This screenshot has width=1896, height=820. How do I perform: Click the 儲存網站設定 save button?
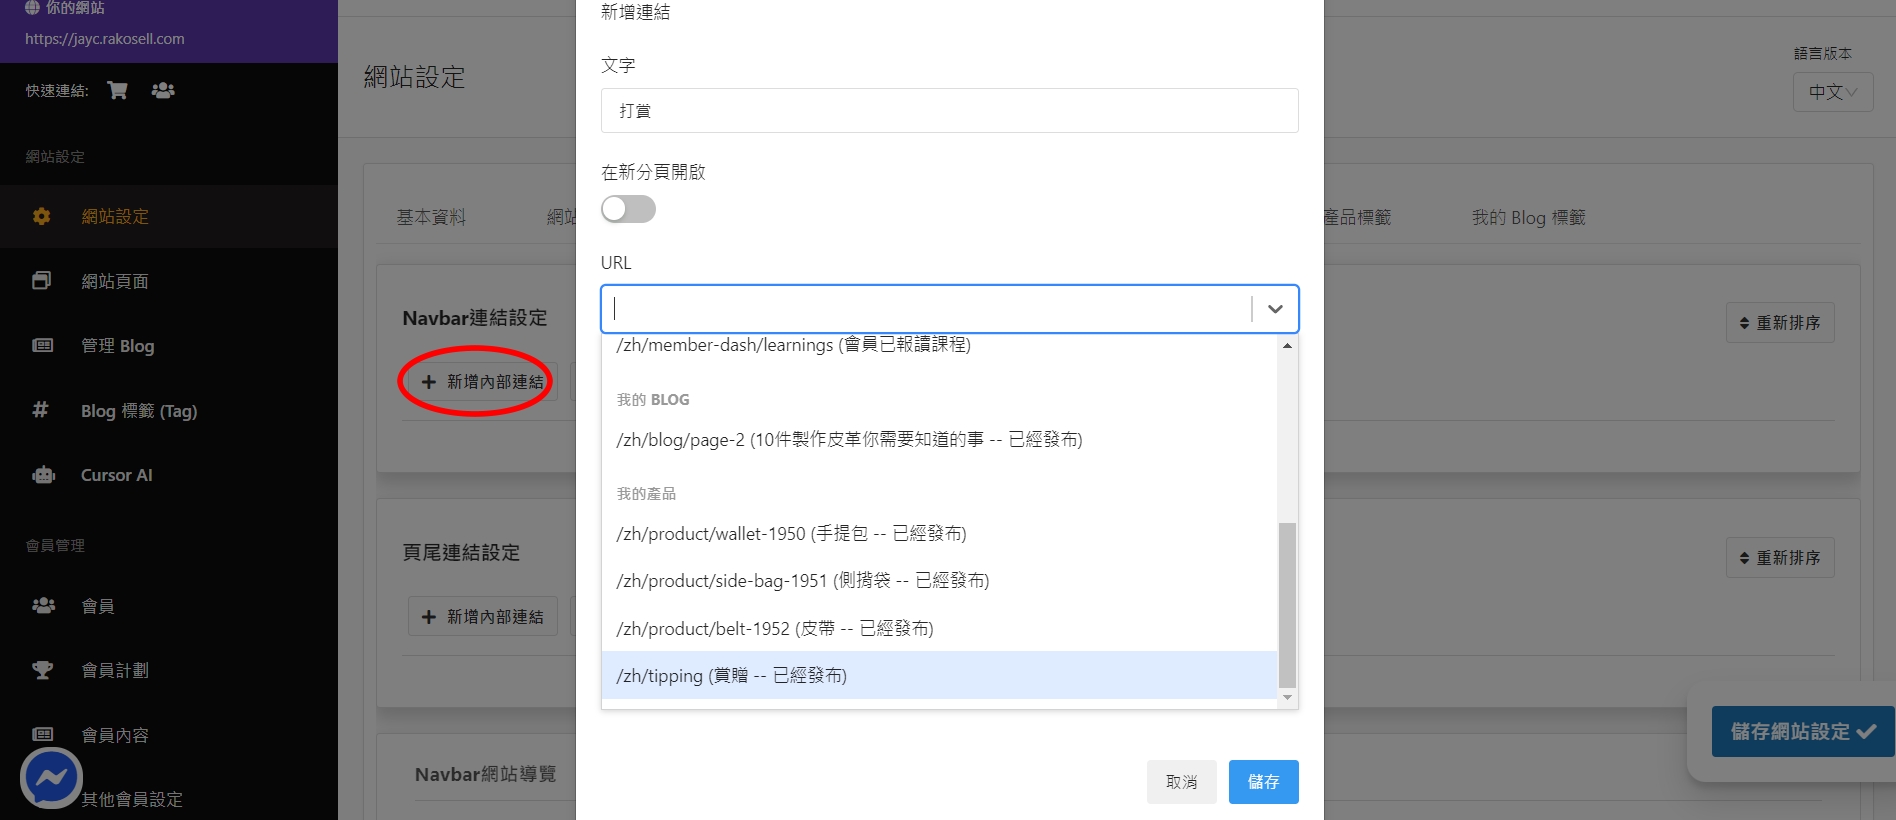tap(1802, 732)
